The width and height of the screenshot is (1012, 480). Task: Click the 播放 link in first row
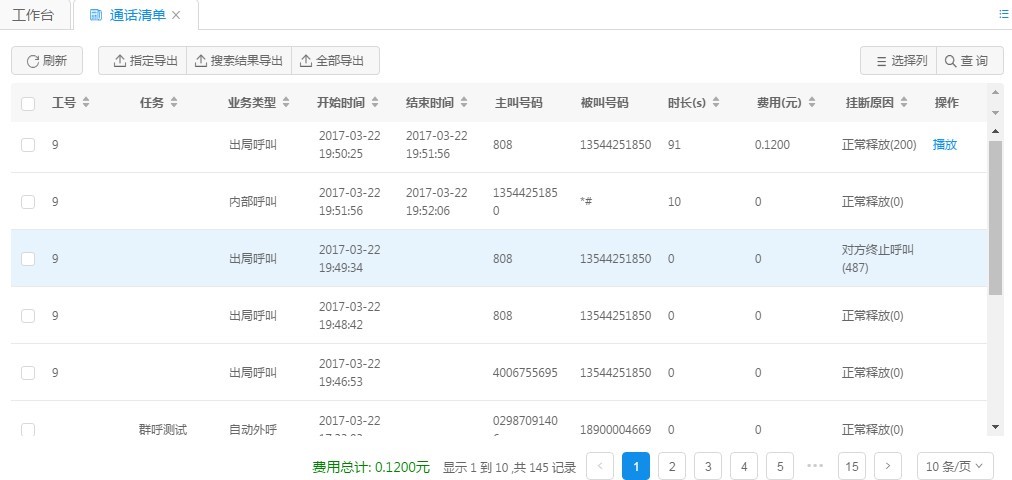944,144
